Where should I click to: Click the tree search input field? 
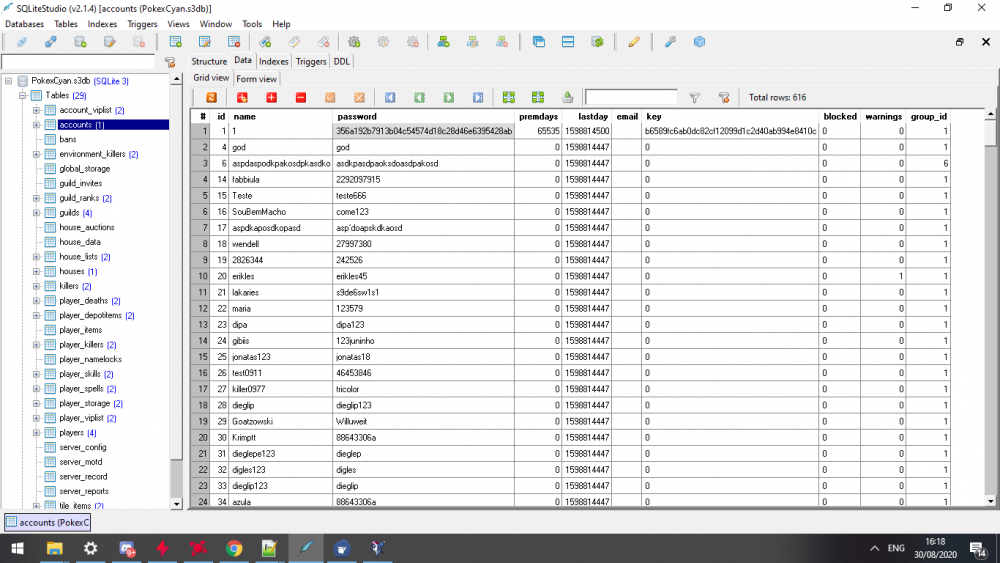point(78,62)
